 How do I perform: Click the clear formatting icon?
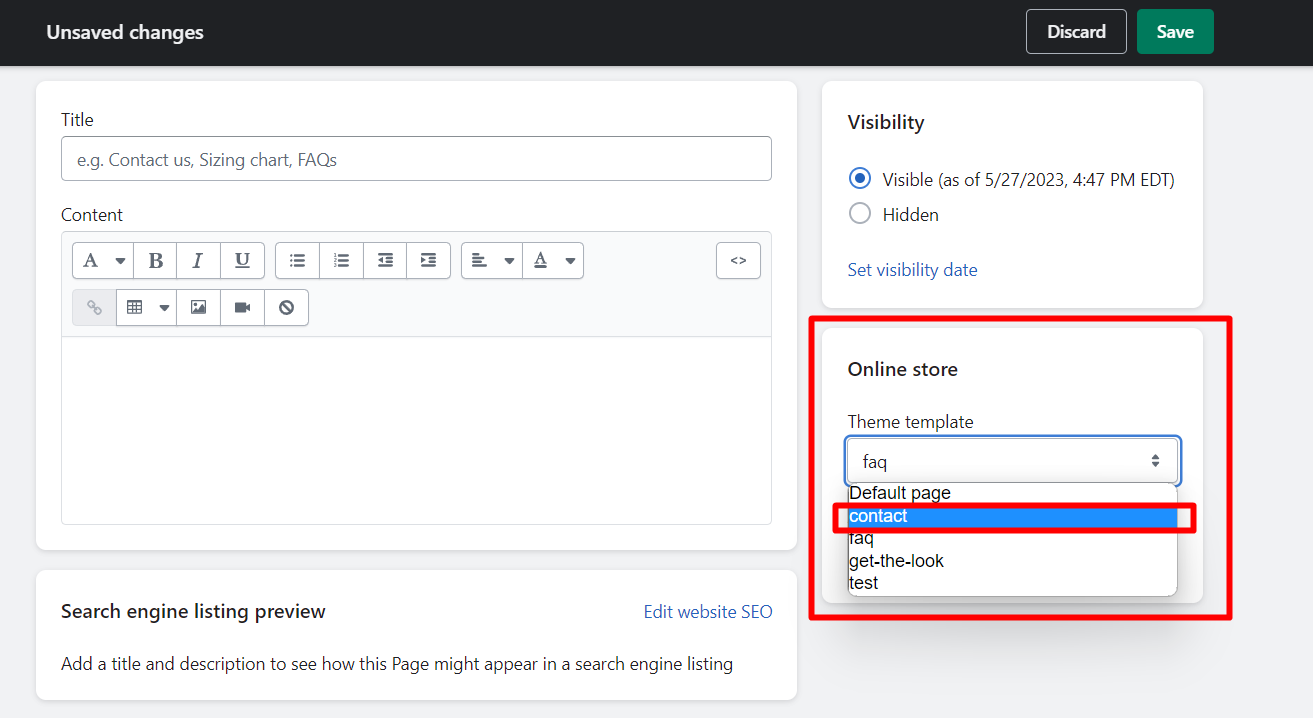286,307
